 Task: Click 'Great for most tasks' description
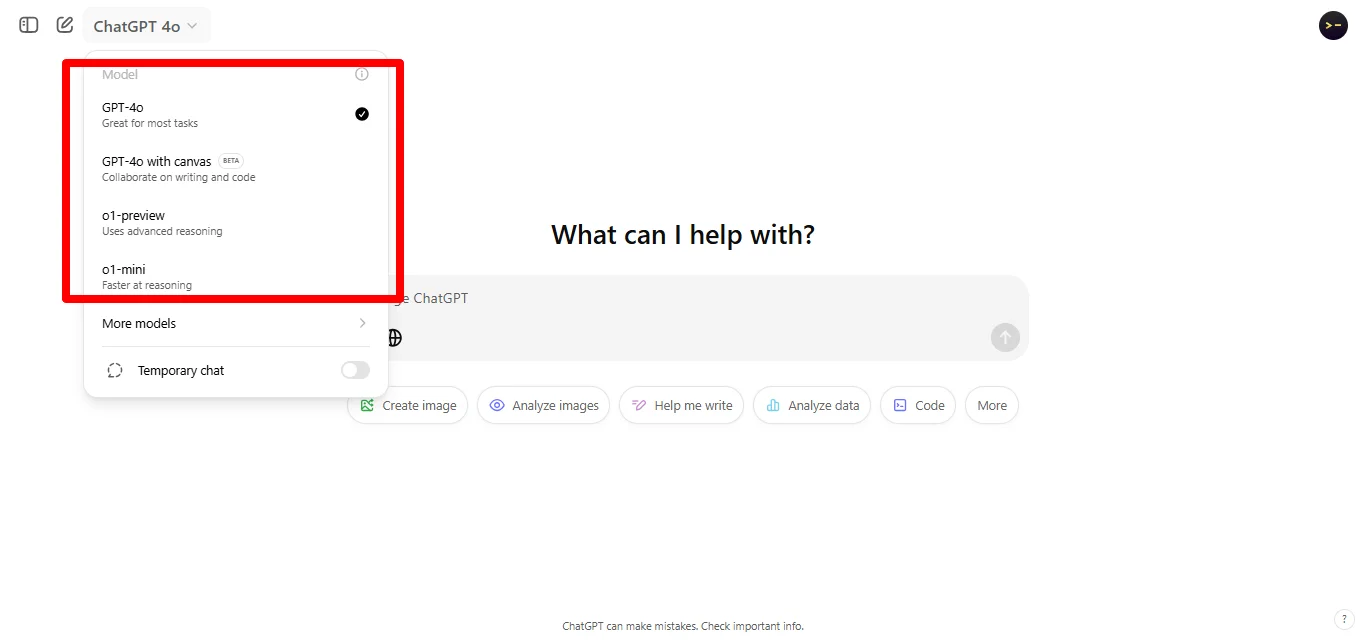150,124
